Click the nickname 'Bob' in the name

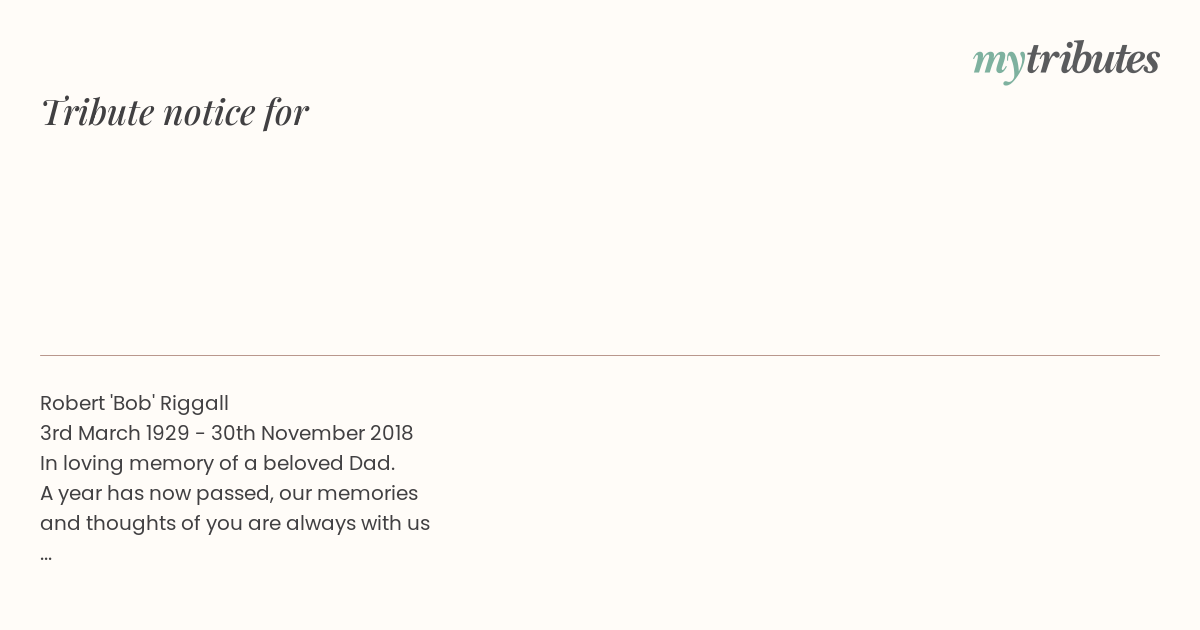pyautogui.click(x=131, y=402)
